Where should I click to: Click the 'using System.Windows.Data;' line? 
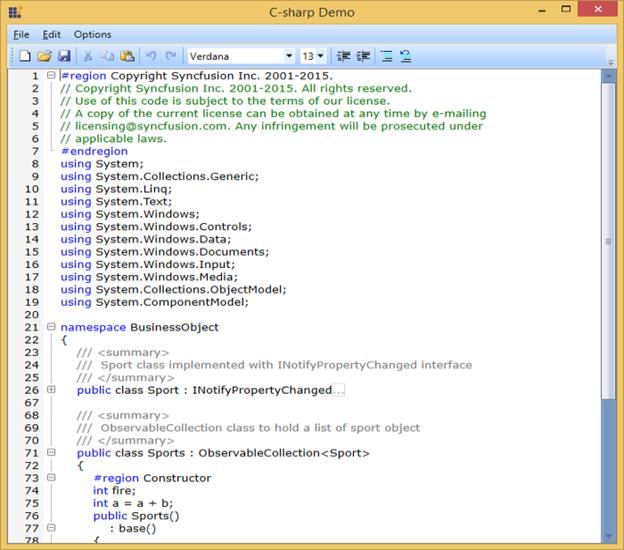pos(146,239)
